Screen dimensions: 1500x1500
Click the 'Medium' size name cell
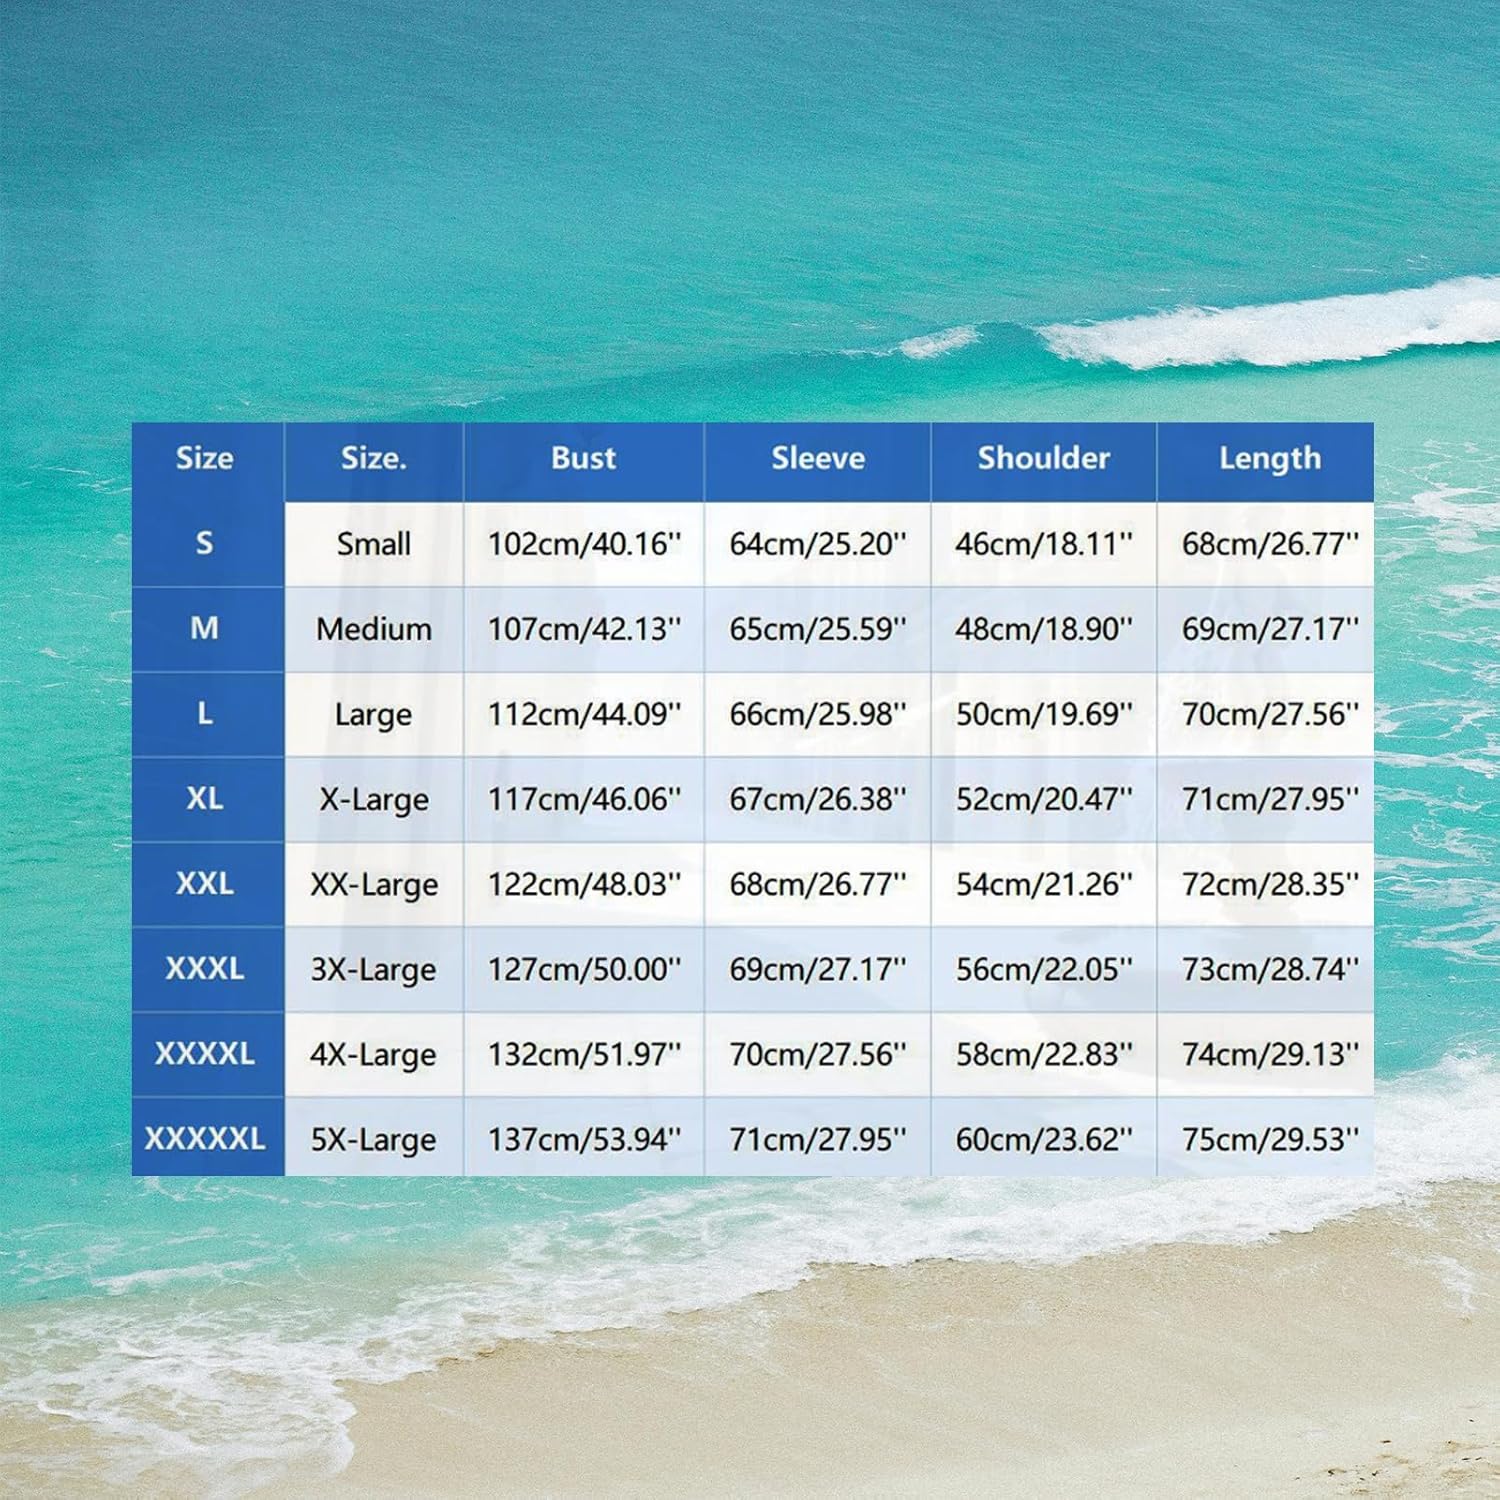(x=374, y=629)
